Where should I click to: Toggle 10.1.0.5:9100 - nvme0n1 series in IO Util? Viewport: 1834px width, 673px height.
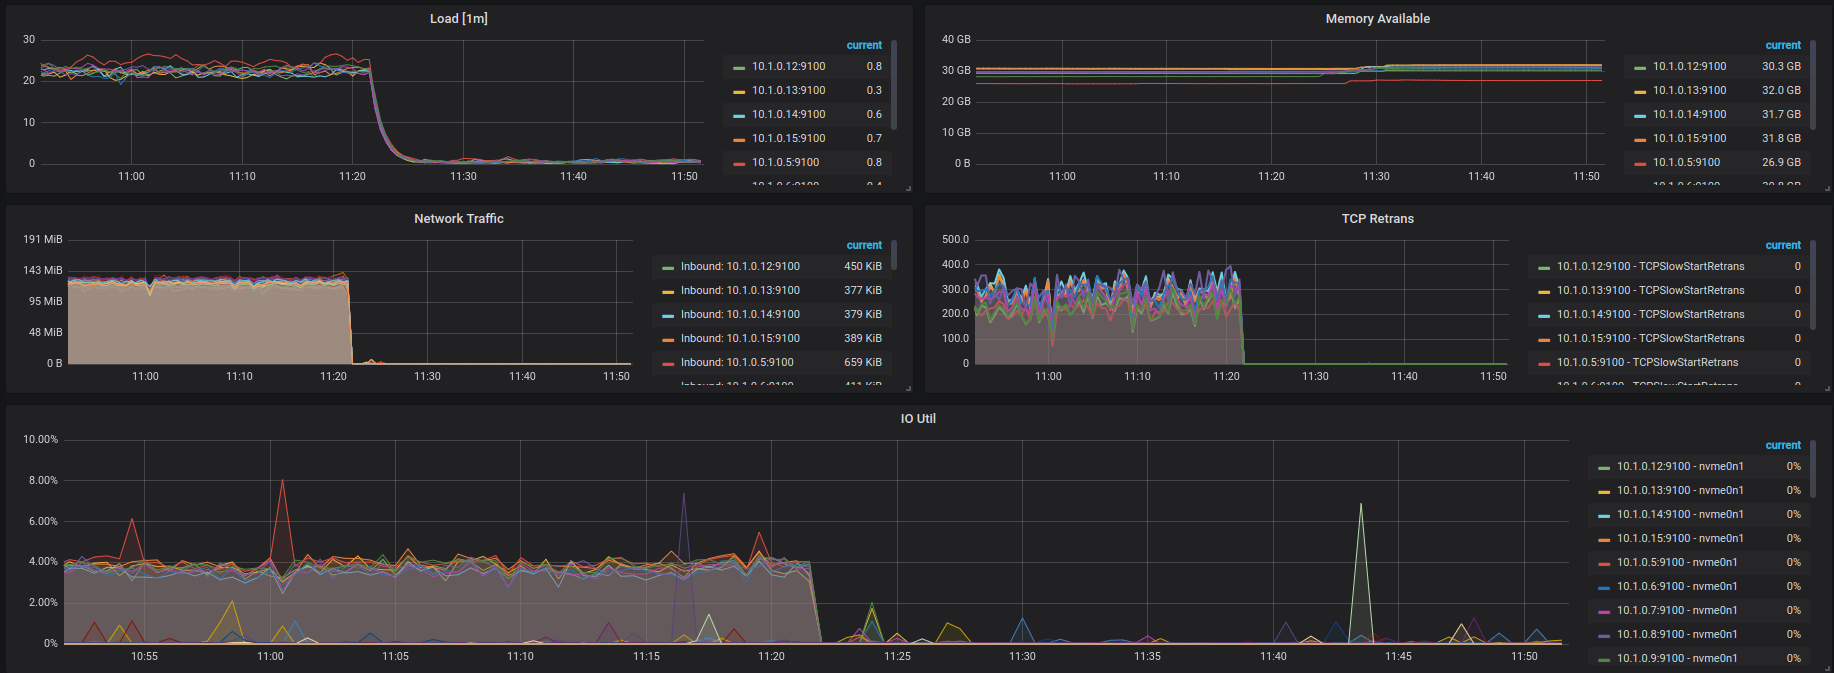point(1677,562)
